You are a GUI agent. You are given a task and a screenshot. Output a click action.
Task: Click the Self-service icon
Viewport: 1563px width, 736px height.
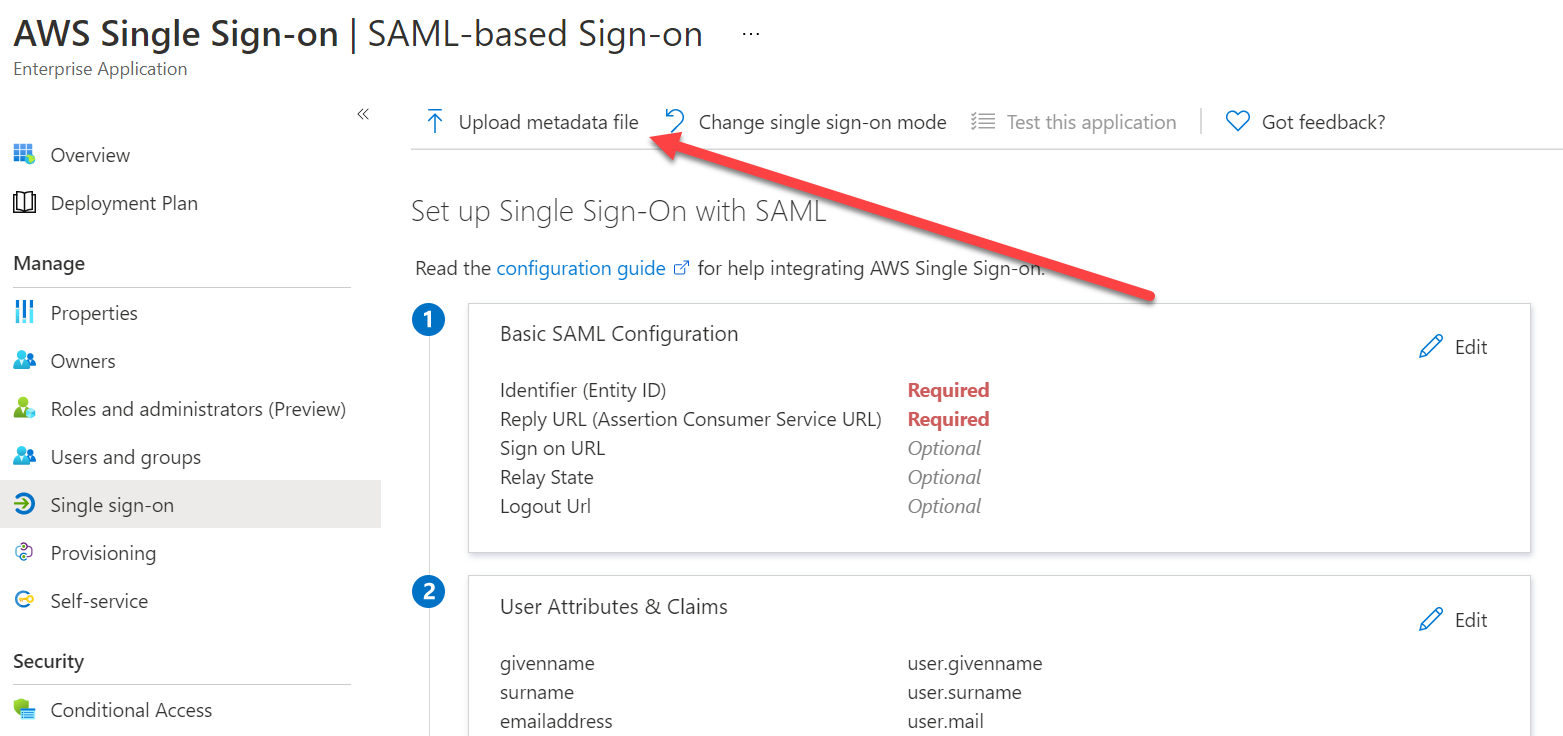click(24, 601)
